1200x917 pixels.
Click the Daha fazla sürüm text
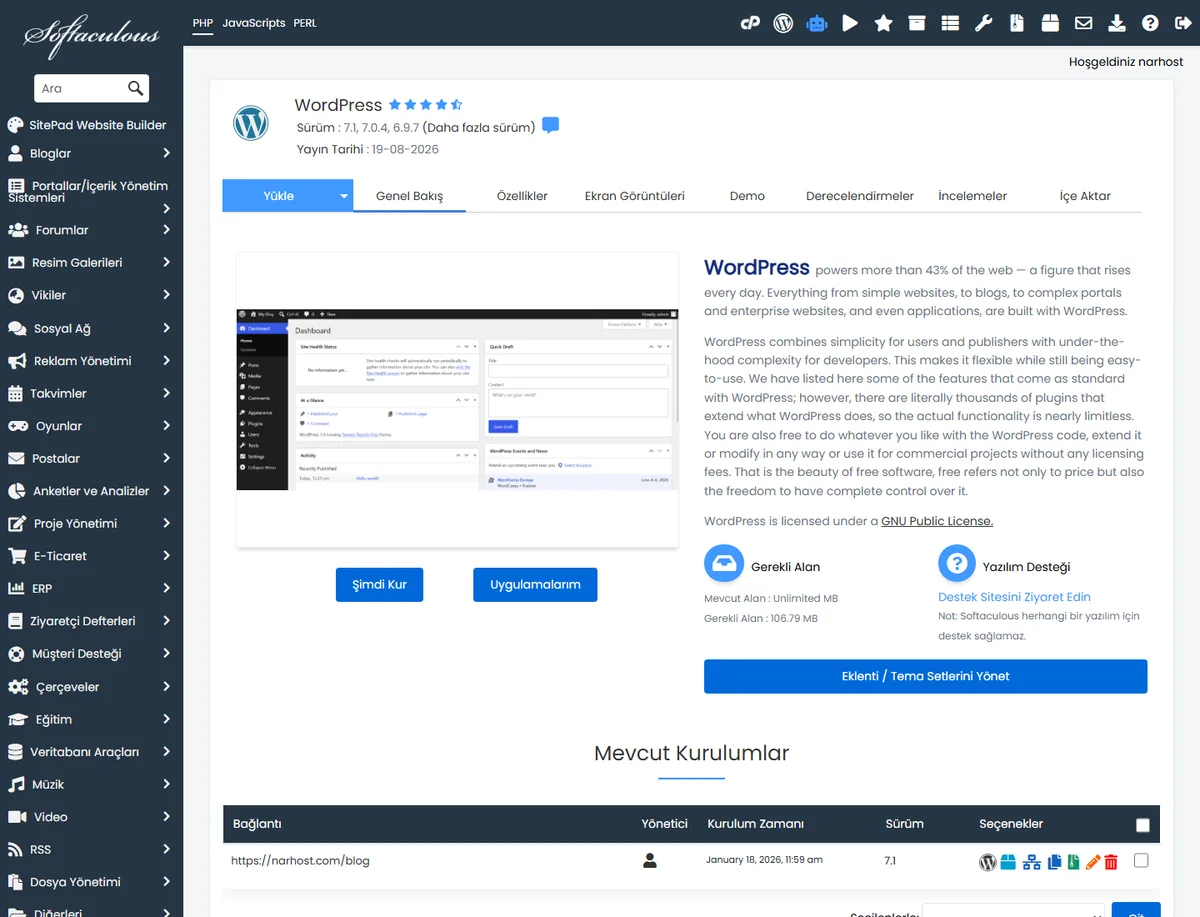pyautogui.click(x=479, y=127)
